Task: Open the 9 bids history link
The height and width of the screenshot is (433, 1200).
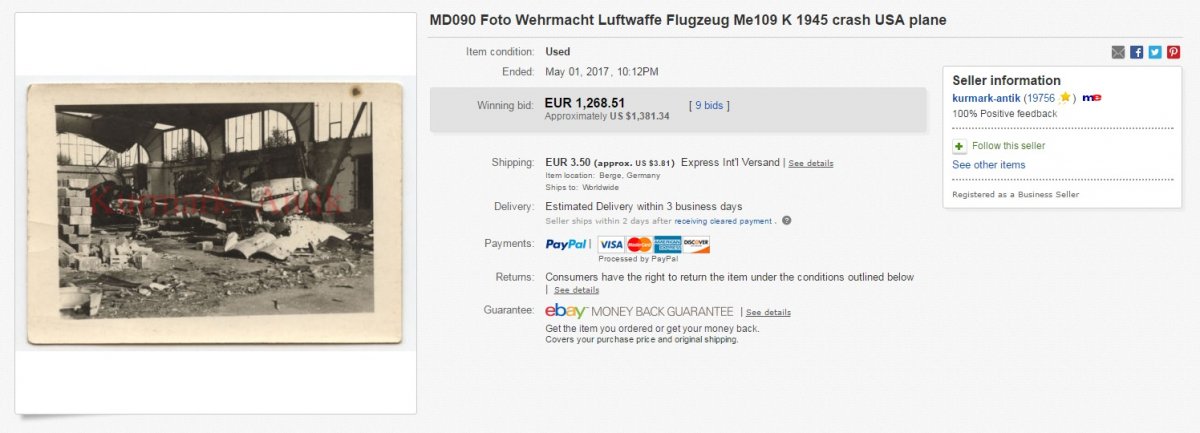Action: tap(710, 105)
